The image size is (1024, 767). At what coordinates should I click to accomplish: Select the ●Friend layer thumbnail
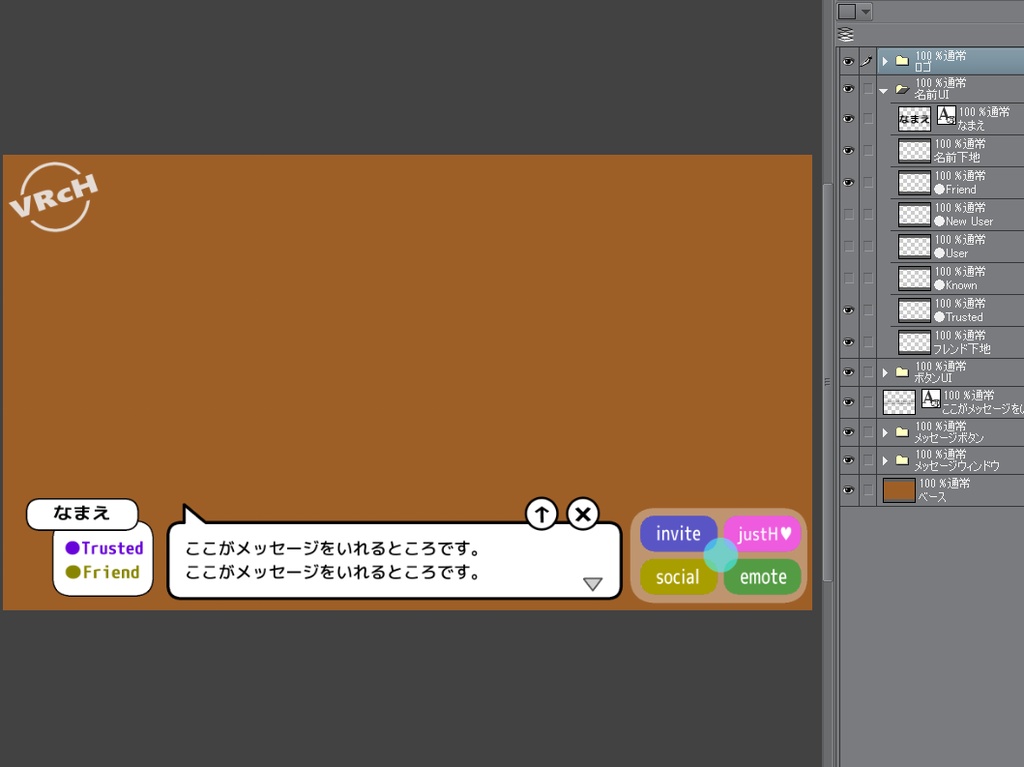click(x=914, y=183)
